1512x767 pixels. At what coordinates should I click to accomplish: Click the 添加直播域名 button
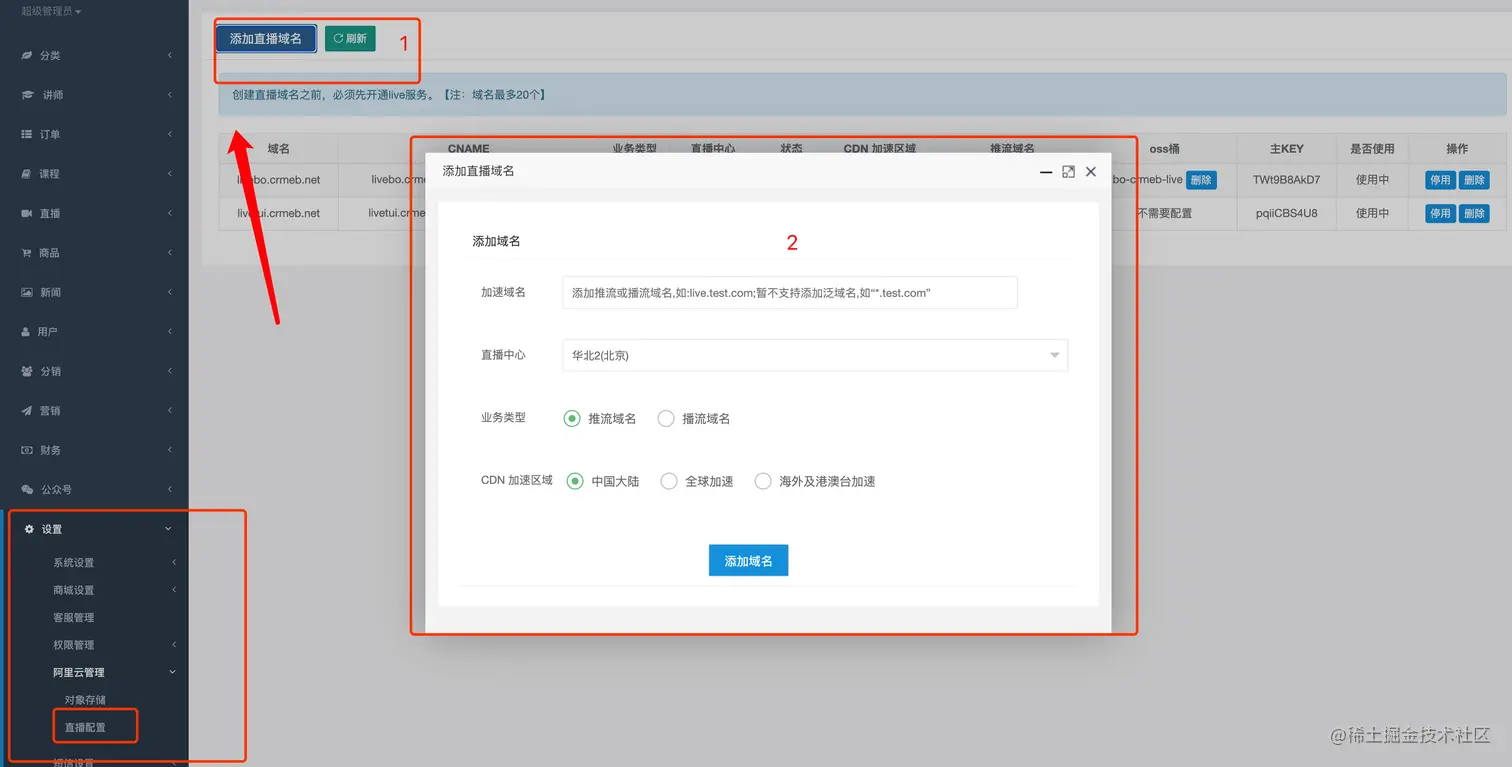pyautogui.click(x=266, y=39)
